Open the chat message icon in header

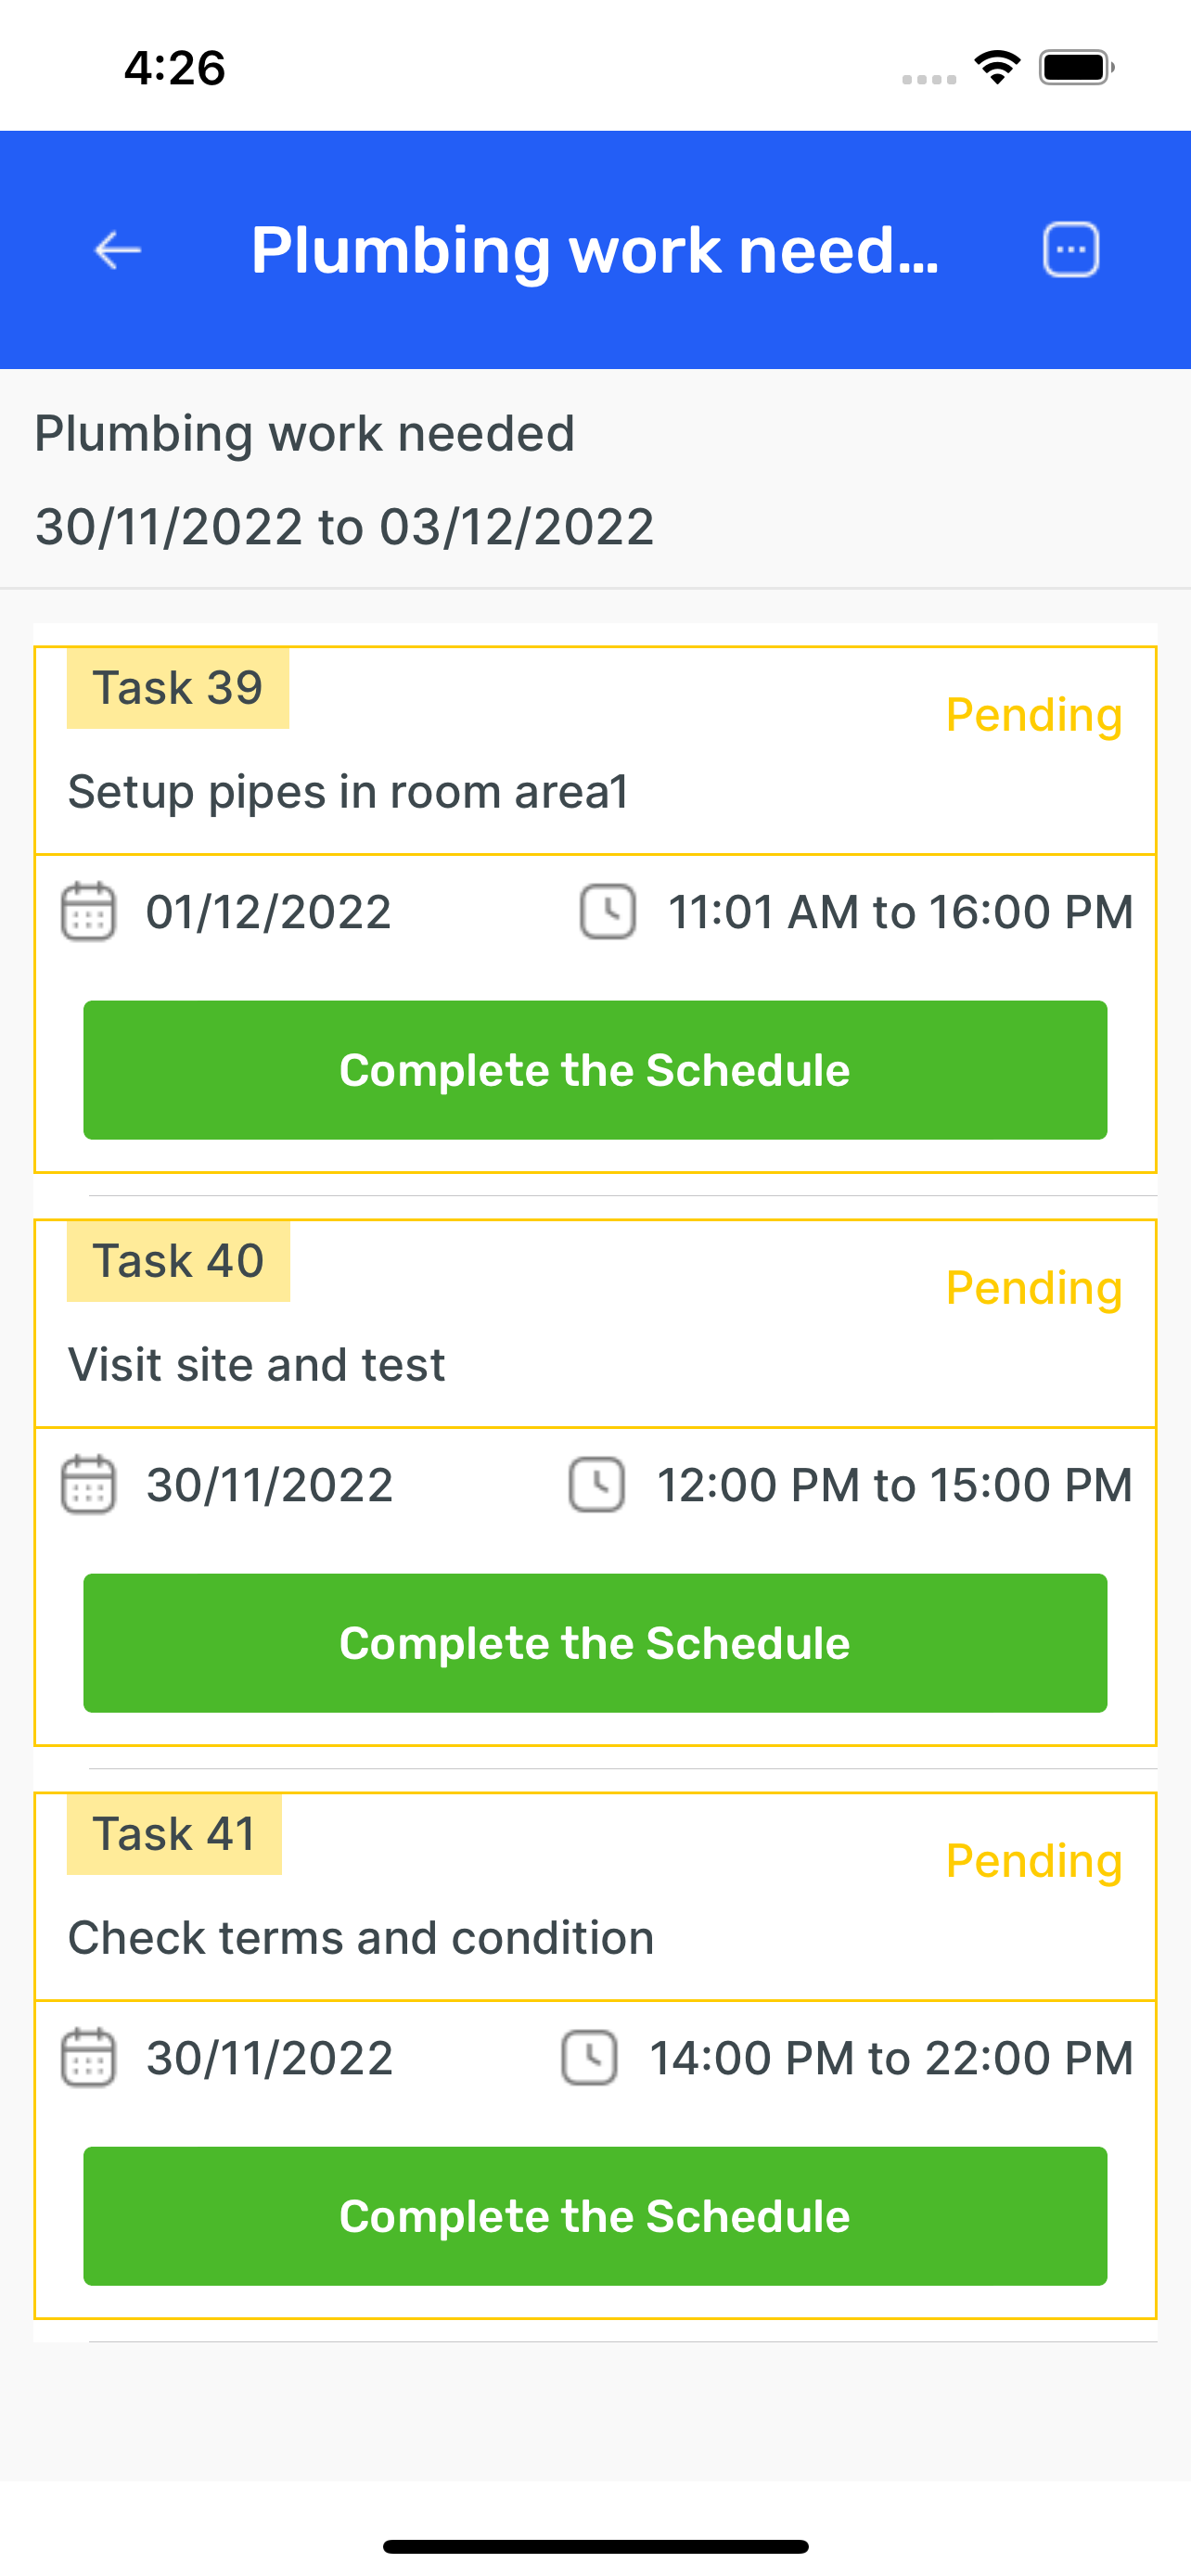click(1071, 250)
